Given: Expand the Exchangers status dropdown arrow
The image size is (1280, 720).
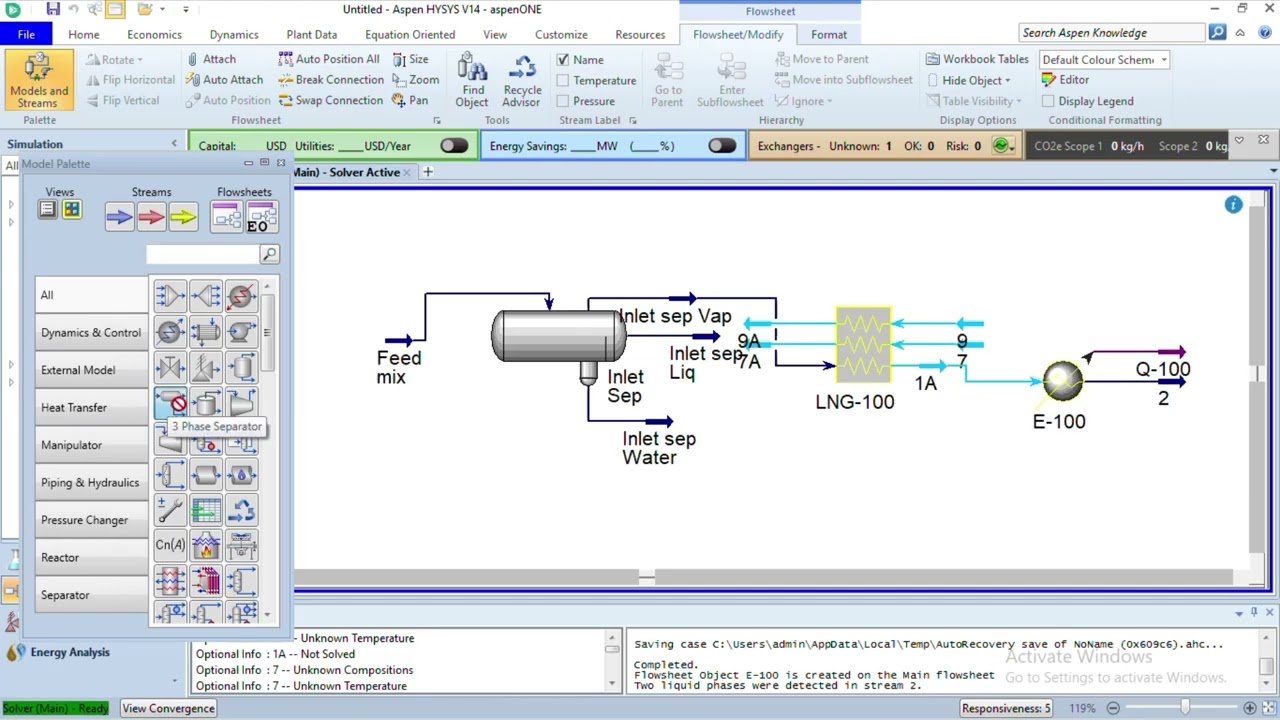Looking at the screenshot, I should pos(1013,147).
